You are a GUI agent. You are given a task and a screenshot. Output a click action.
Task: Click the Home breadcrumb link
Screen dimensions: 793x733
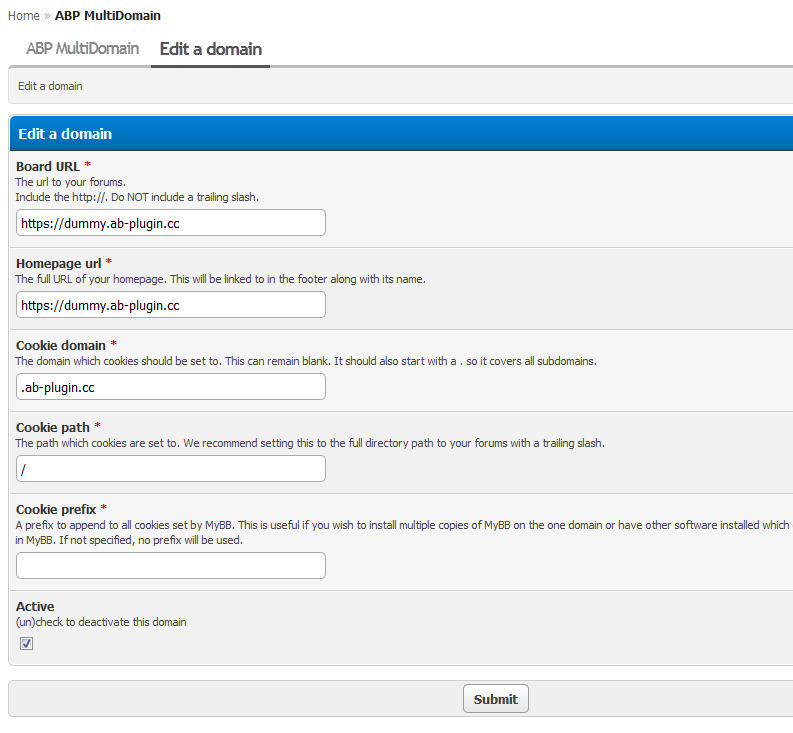point(23,16)
